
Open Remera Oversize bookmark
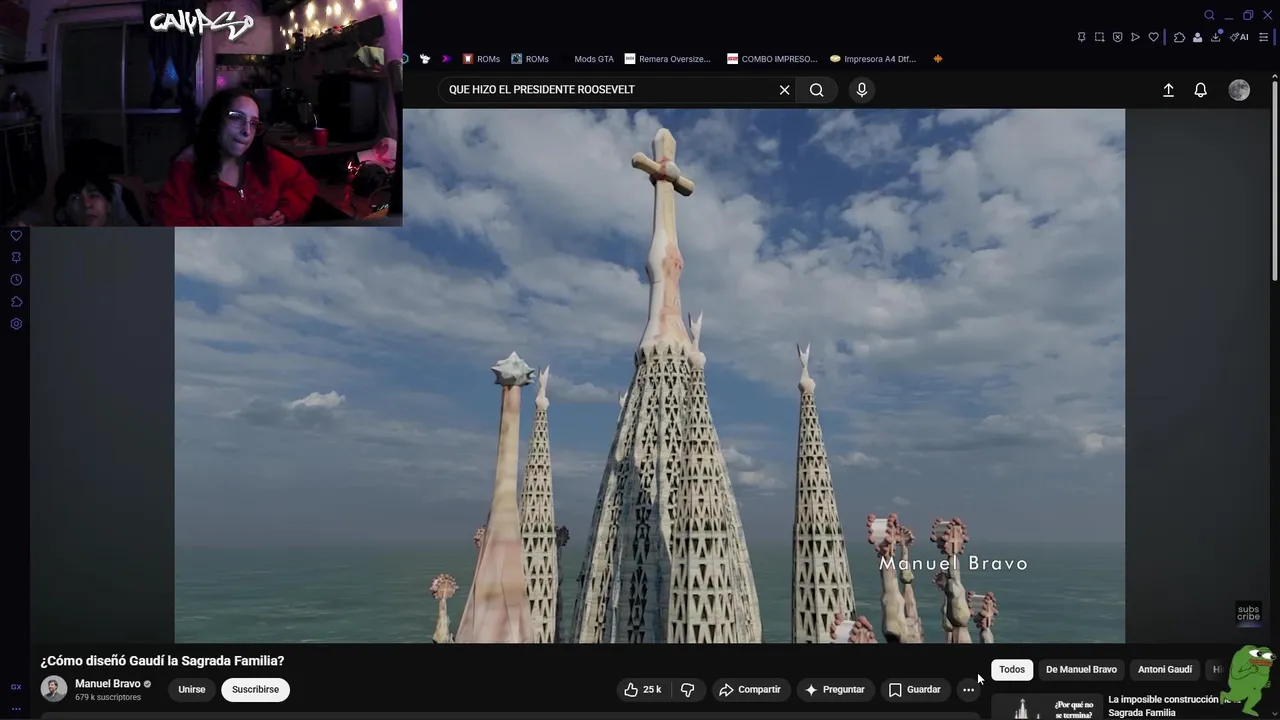pyautogui.click(x=668, y=59)
